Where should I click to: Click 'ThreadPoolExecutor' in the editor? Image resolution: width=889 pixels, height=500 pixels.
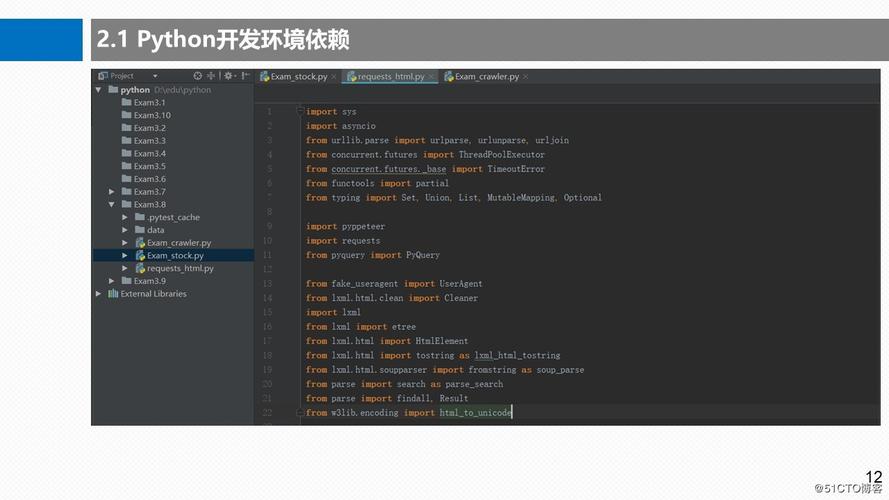click(x=502, y=155)
